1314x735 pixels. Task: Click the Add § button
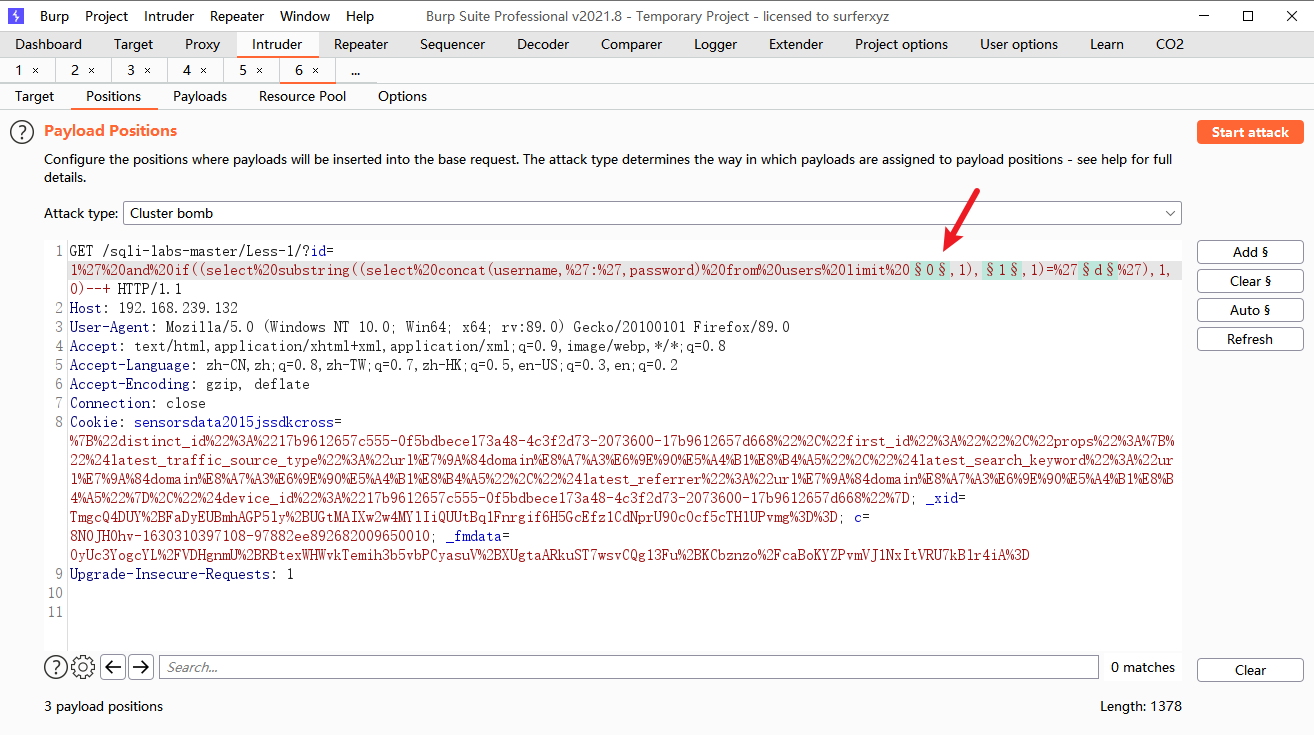[x=1250, y=252]
